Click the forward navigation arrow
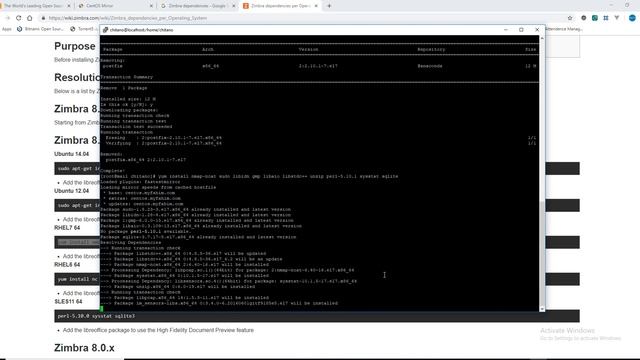Image resolution: width=640 pixels, height=360 pixels. (x=7, y=18)
